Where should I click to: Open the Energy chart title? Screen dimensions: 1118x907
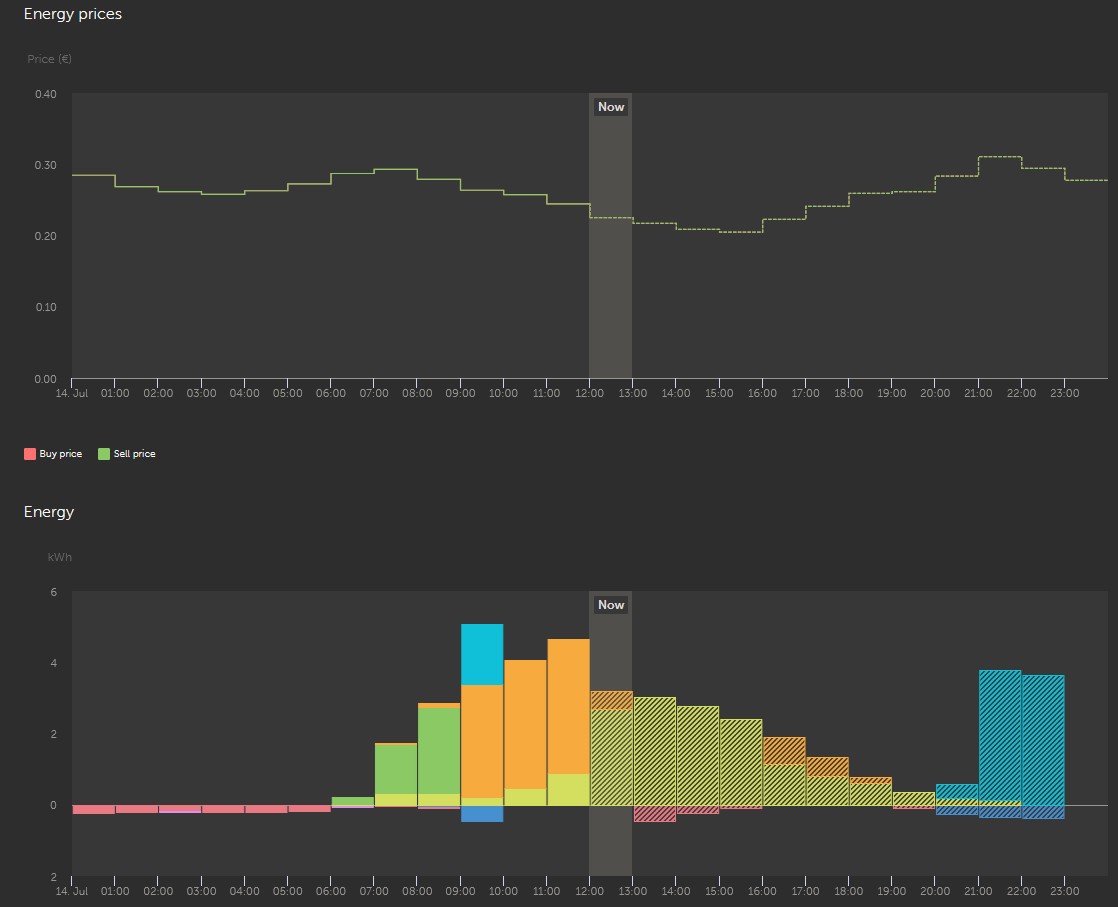coord(48,511)
